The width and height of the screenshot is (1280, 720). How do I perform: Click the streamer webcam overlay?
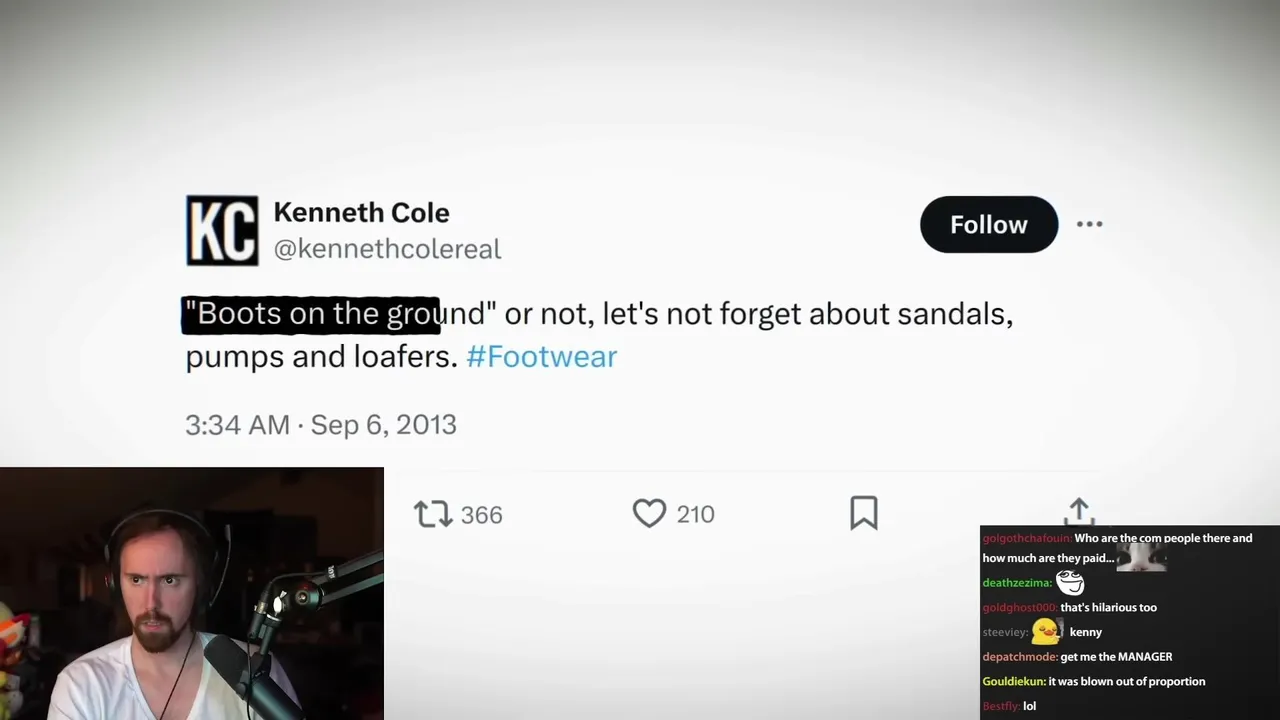coord(191,594)
